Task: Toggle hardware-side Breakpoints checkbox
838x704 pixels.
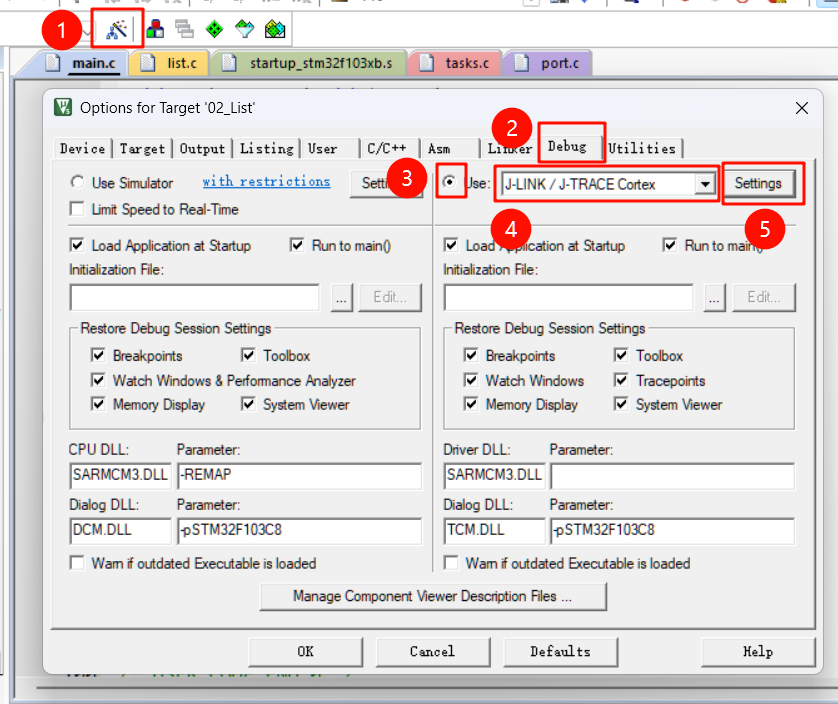Action: pos(471,355)
